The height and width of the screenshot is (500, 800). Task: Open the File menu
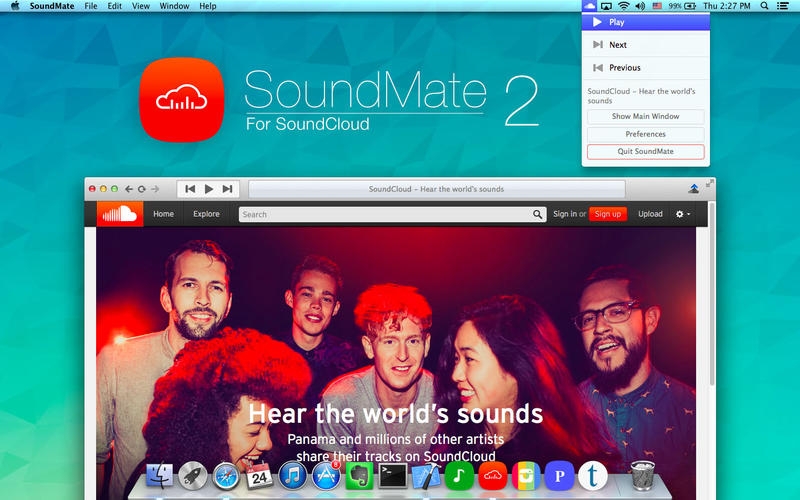point(91,6)
